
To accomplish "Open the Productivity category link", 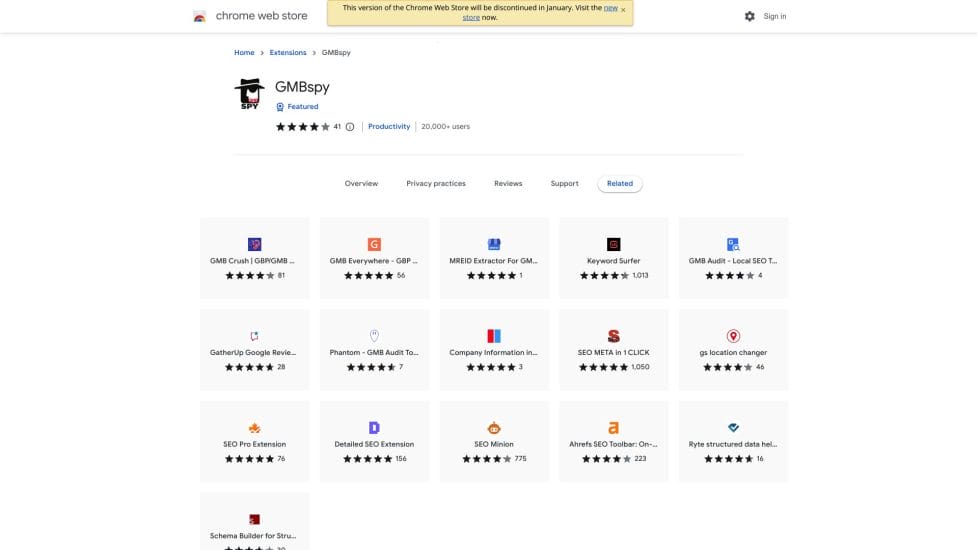I will coord(389,127).
